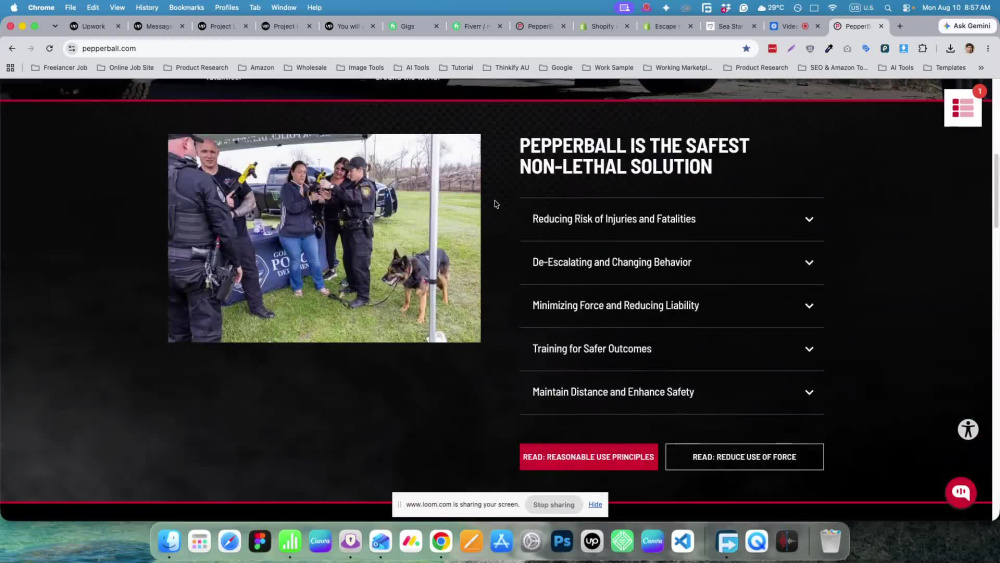Open Freelancer Job bookmark folder
This screenshot has width=1000, height=563.
pyautogui.click(x=59, y=68)
